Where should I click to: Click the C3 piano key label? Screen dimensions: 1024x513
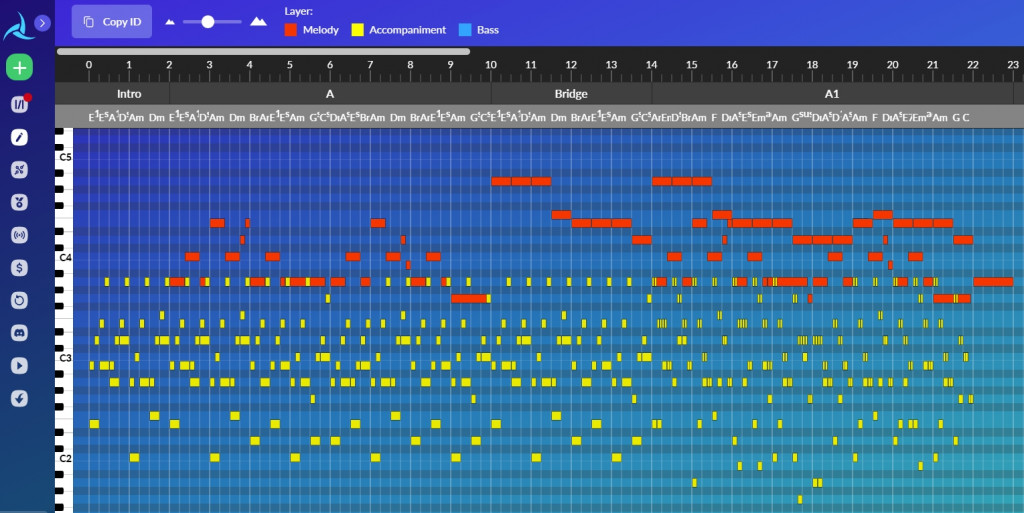pos(65,358)
